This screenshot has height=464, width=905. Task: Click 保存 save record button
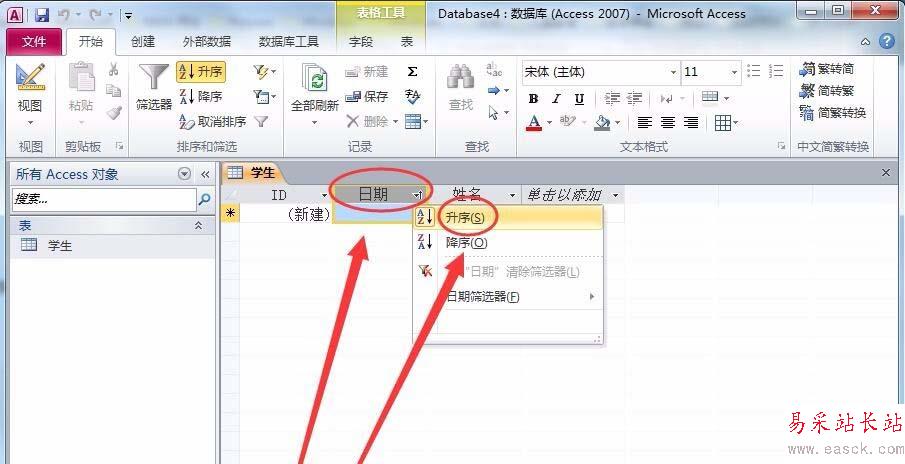coord(367,96)
